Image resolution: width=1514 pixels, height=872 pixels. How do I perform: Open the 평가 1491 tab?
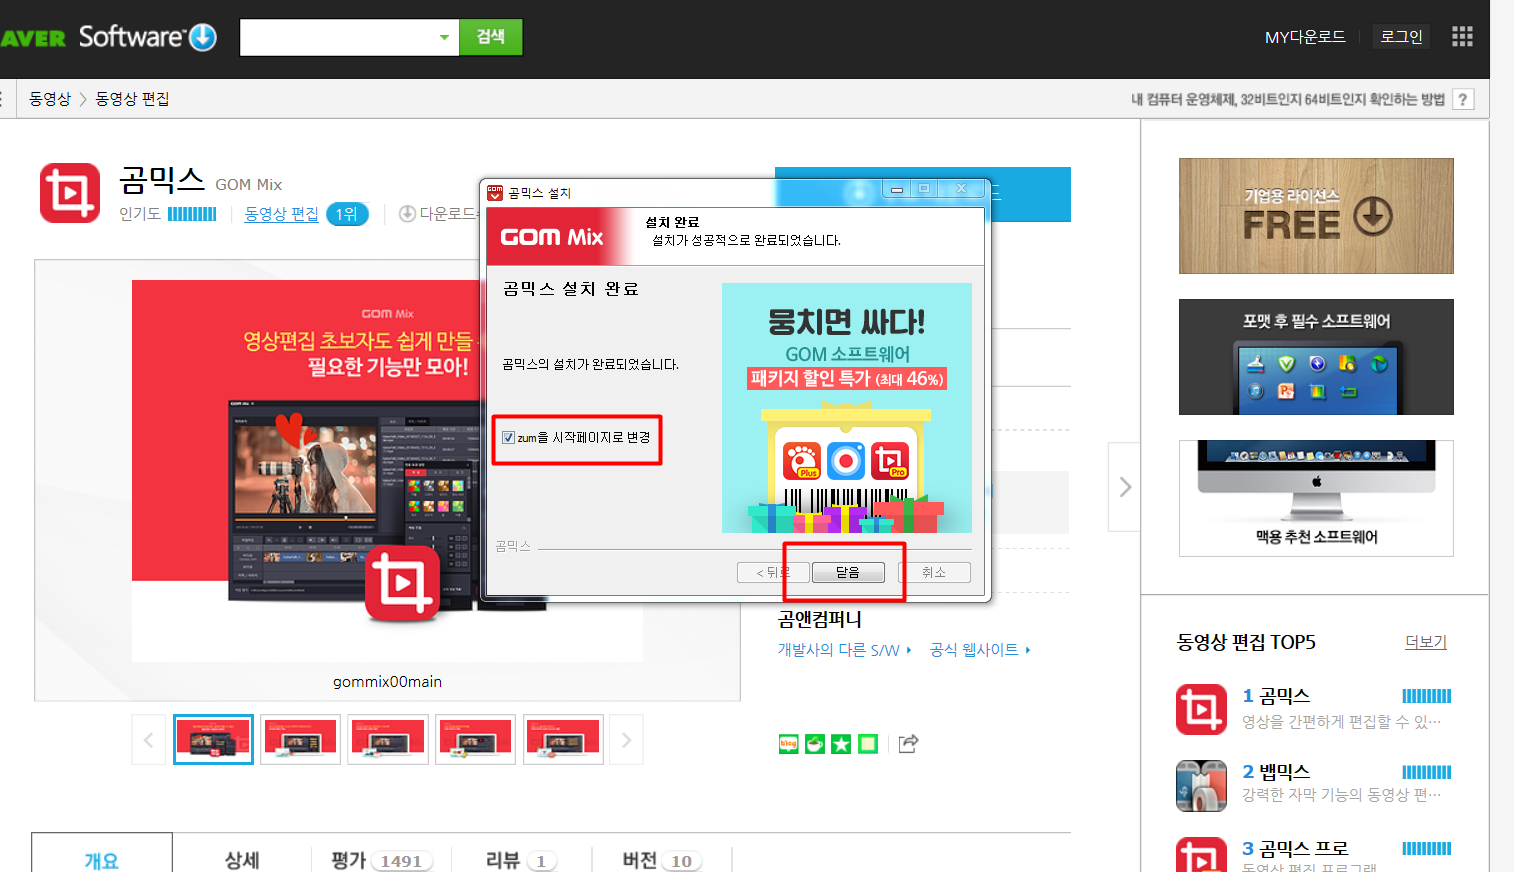(382, 860)
